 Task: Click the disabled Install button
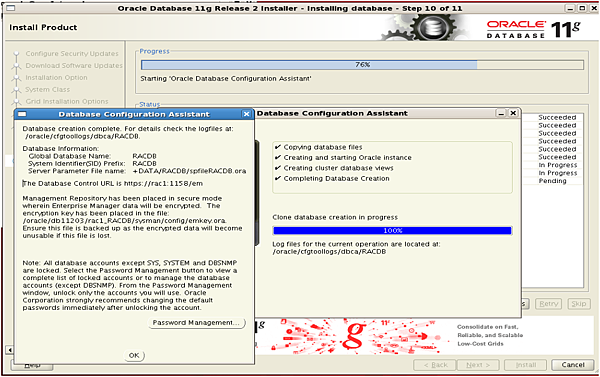coord(525,365)
